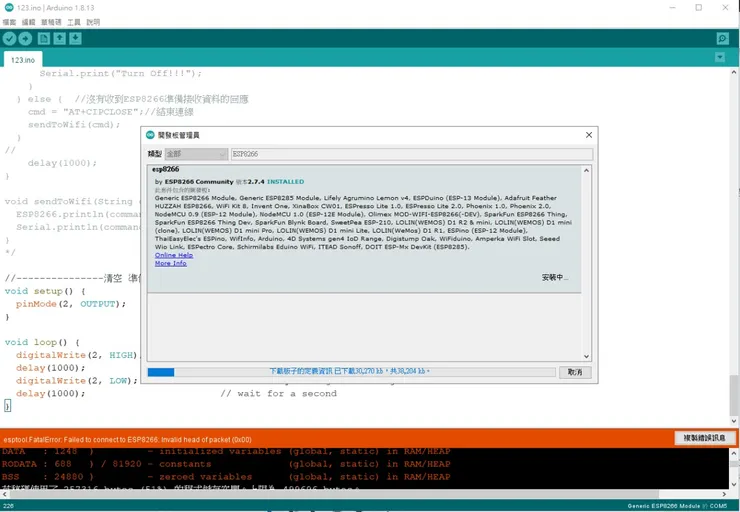Click the Arduino icon in Boards Manager title
The width and height of the screenshot is (740, 512).
150,135
